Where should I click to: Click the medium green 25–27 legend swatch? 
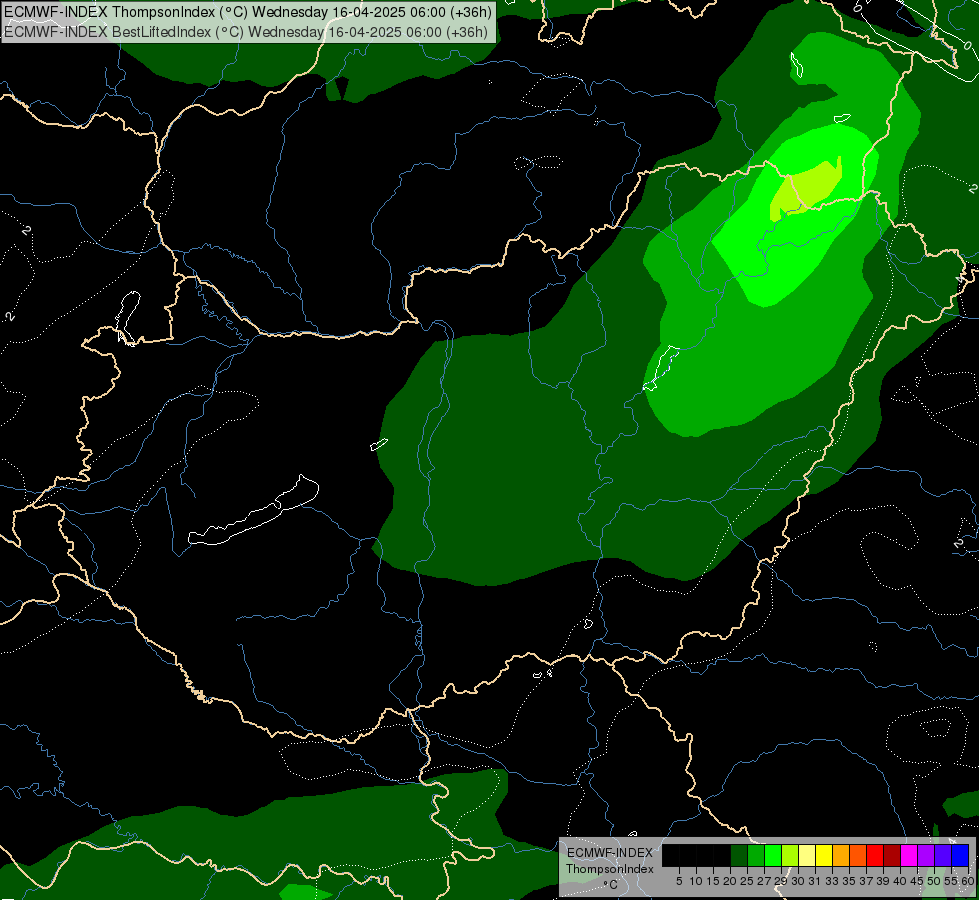[756, 855]
